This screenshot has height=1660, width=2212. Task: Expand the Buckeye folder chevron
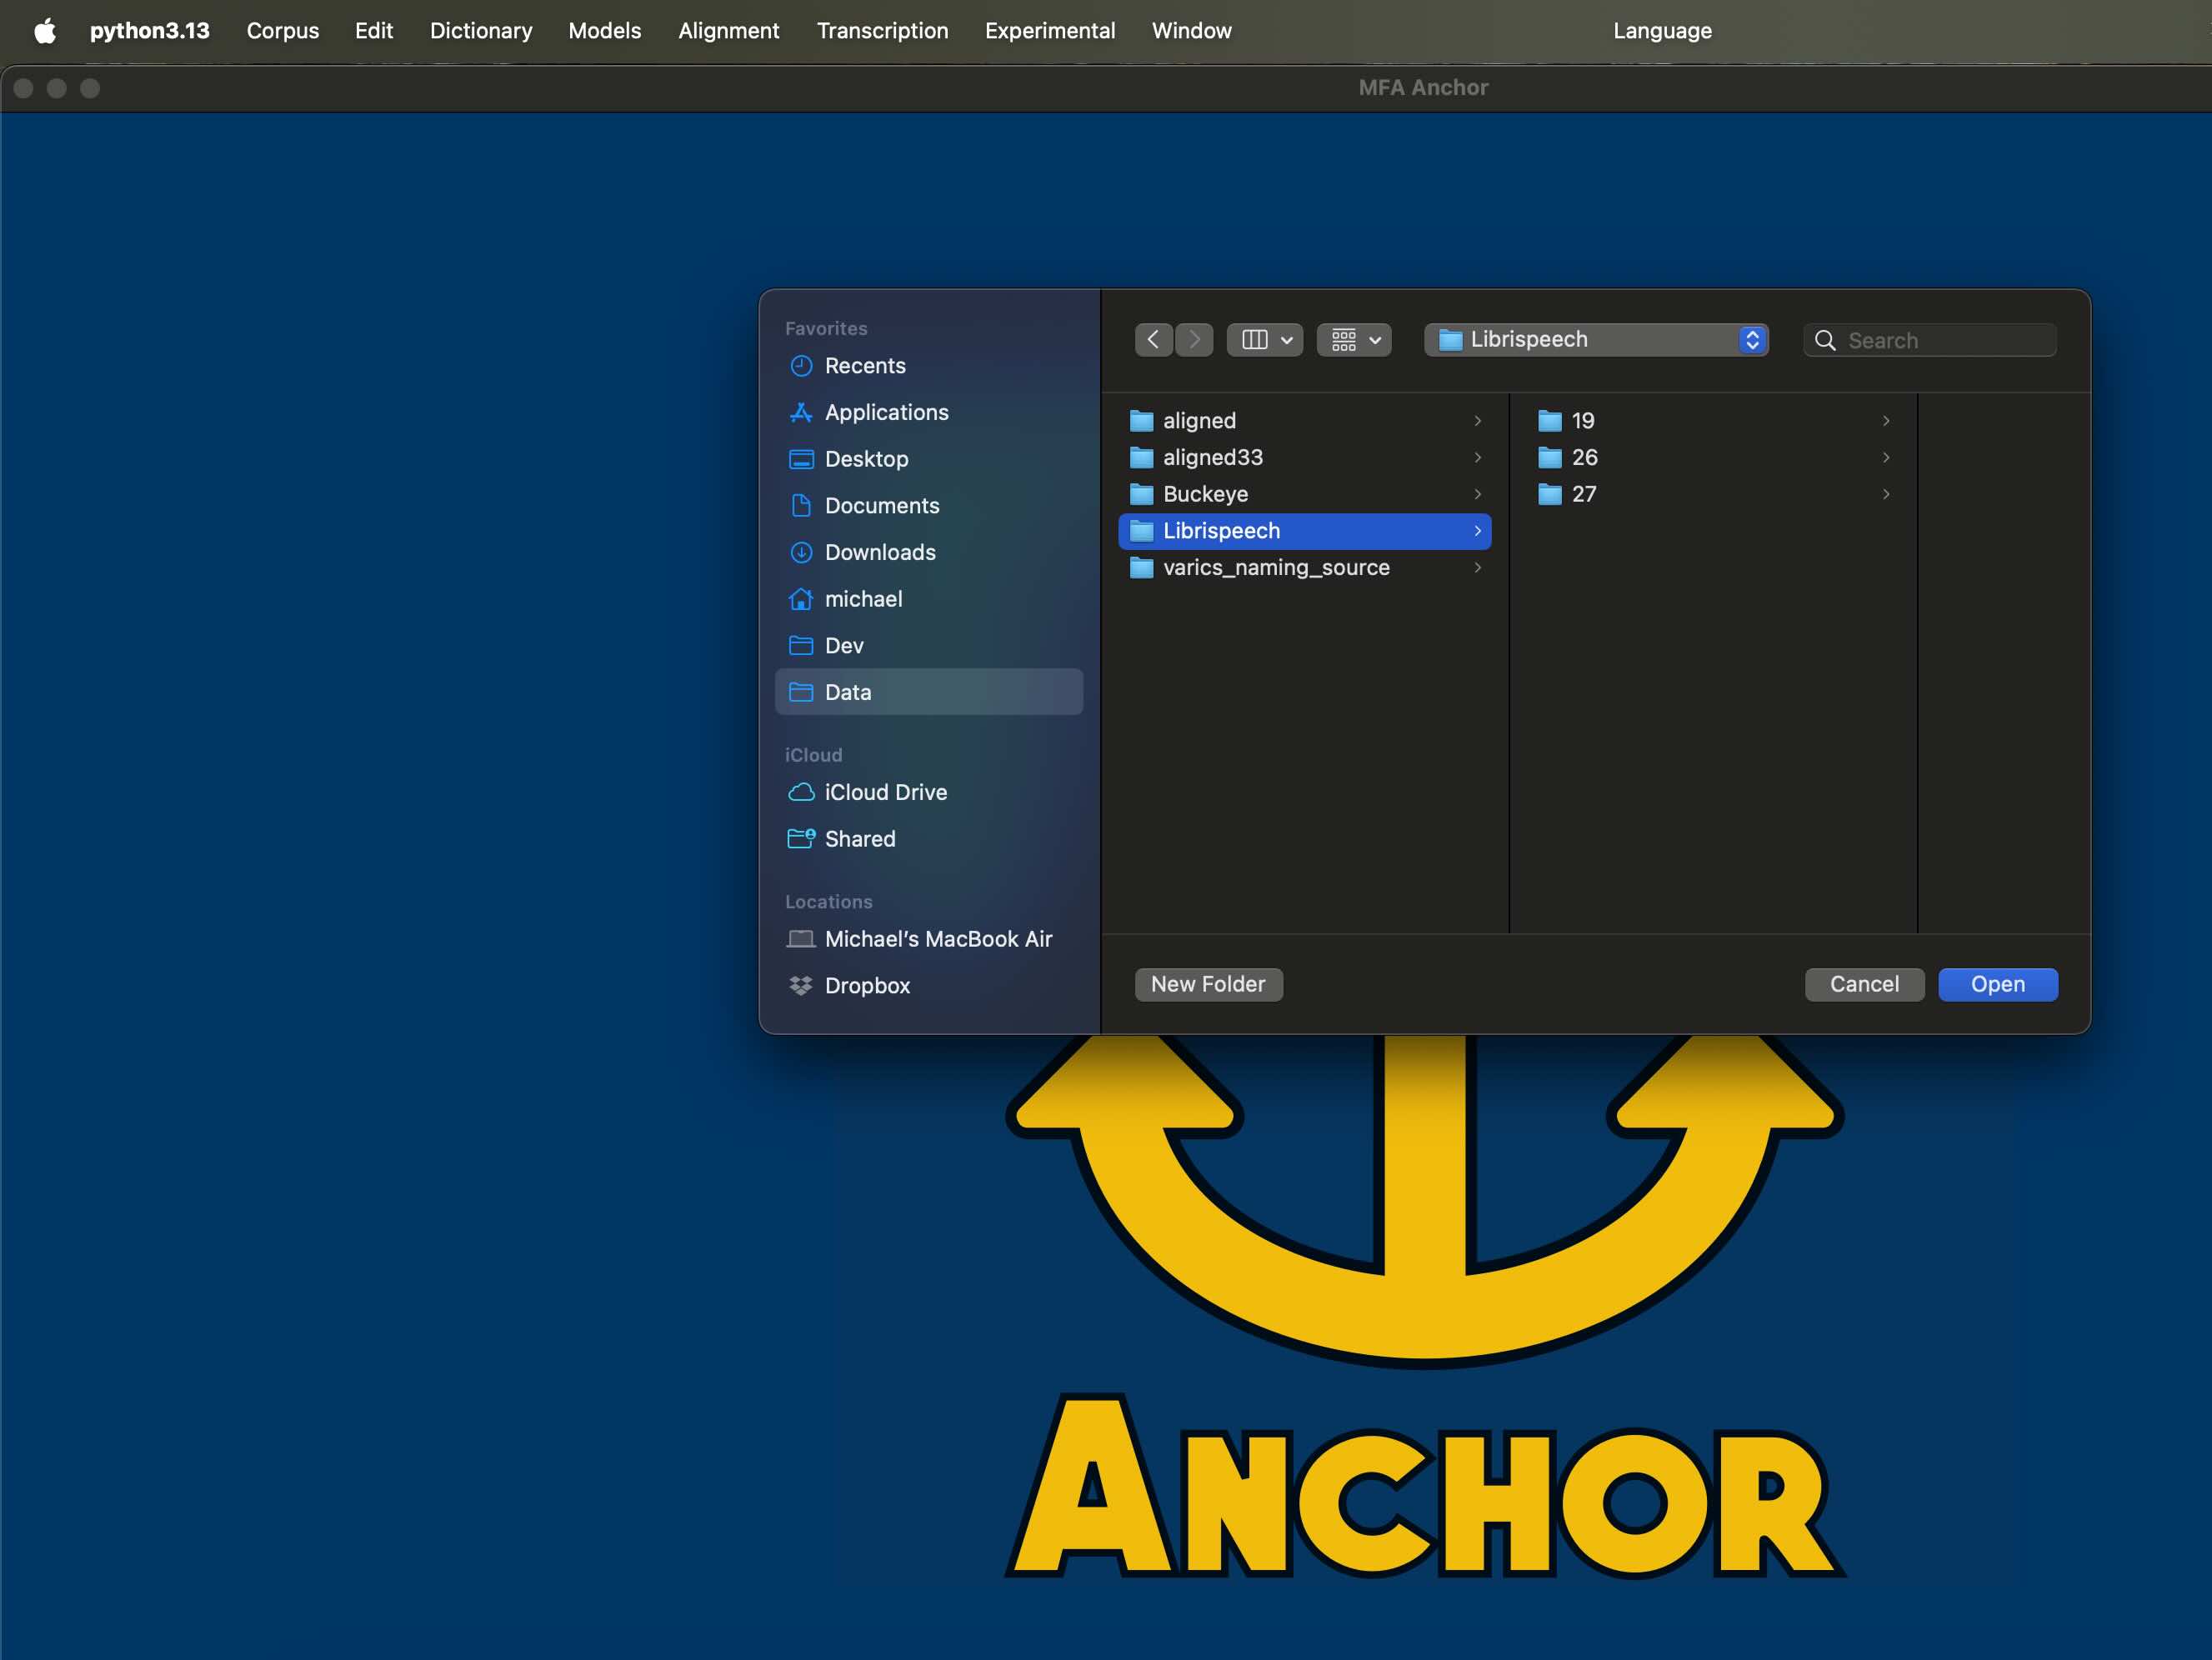pos(1477,494)
